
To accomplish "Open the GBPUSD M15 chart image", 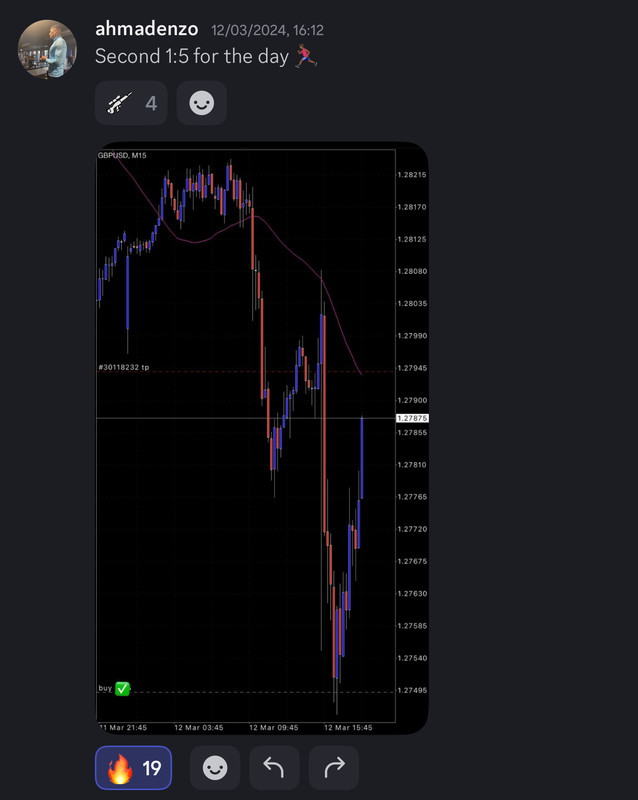I will [x=262, y=438].
